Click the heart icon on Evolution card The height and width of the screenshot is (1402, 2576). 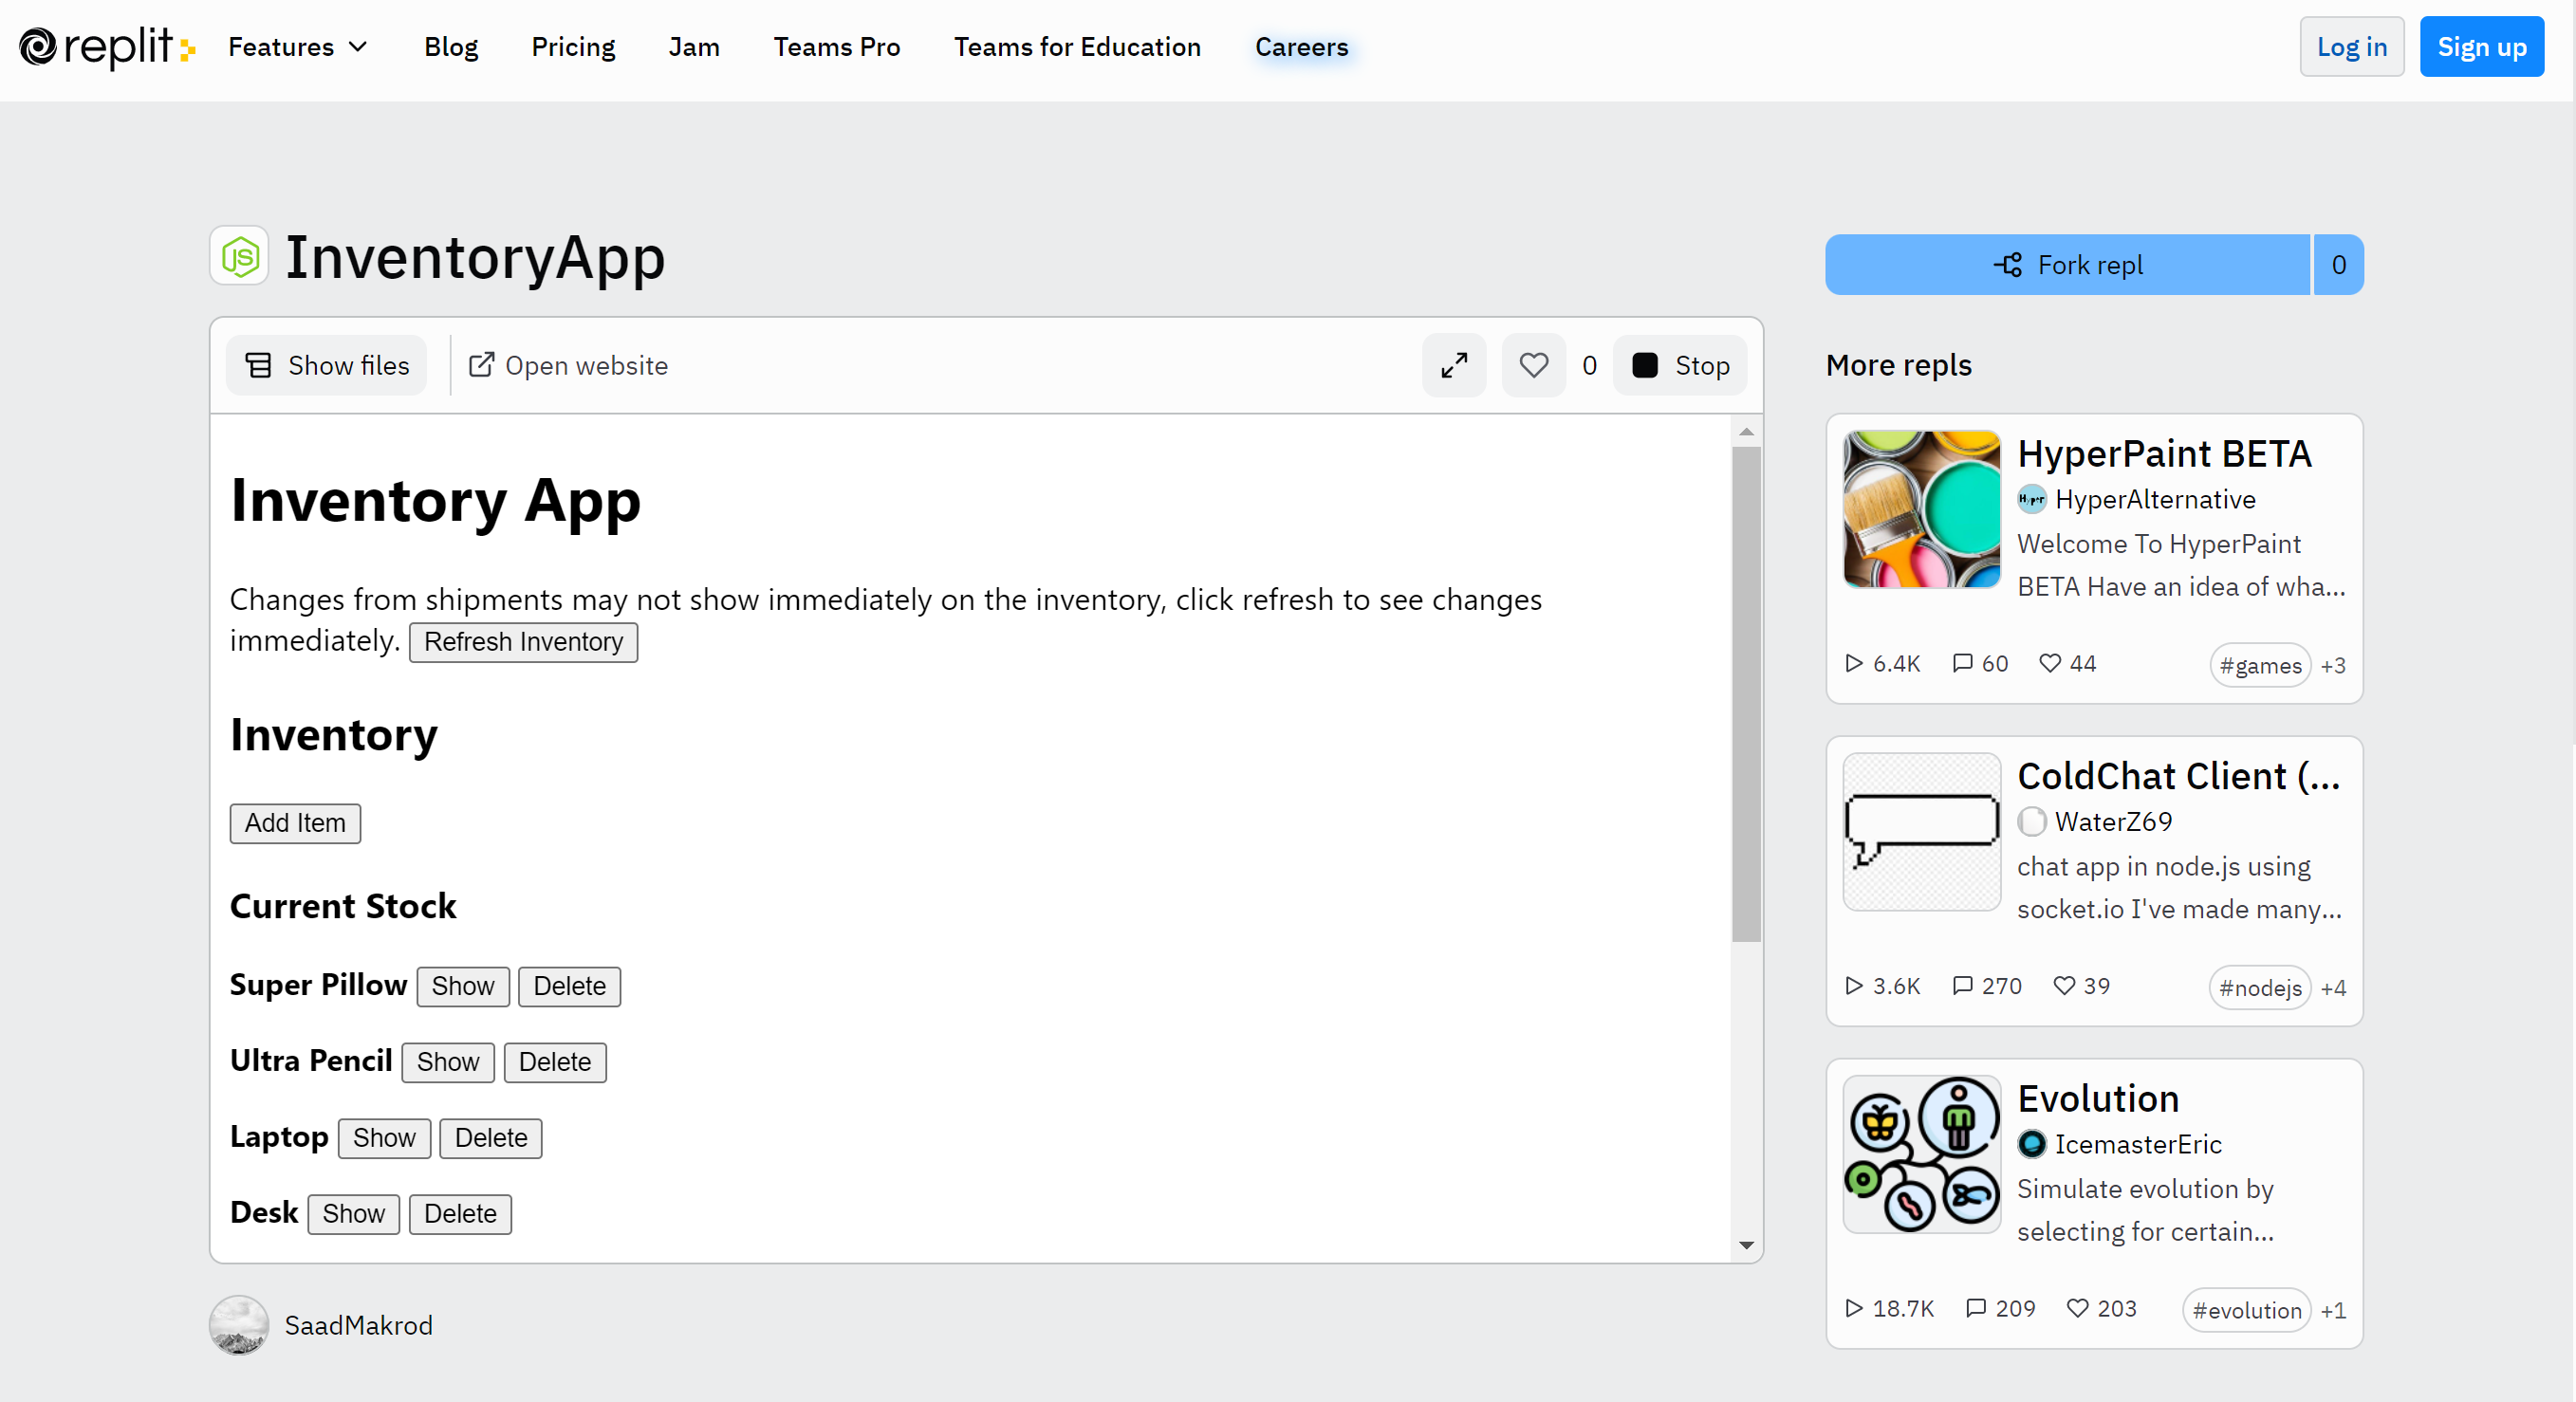(2077, 1307)
